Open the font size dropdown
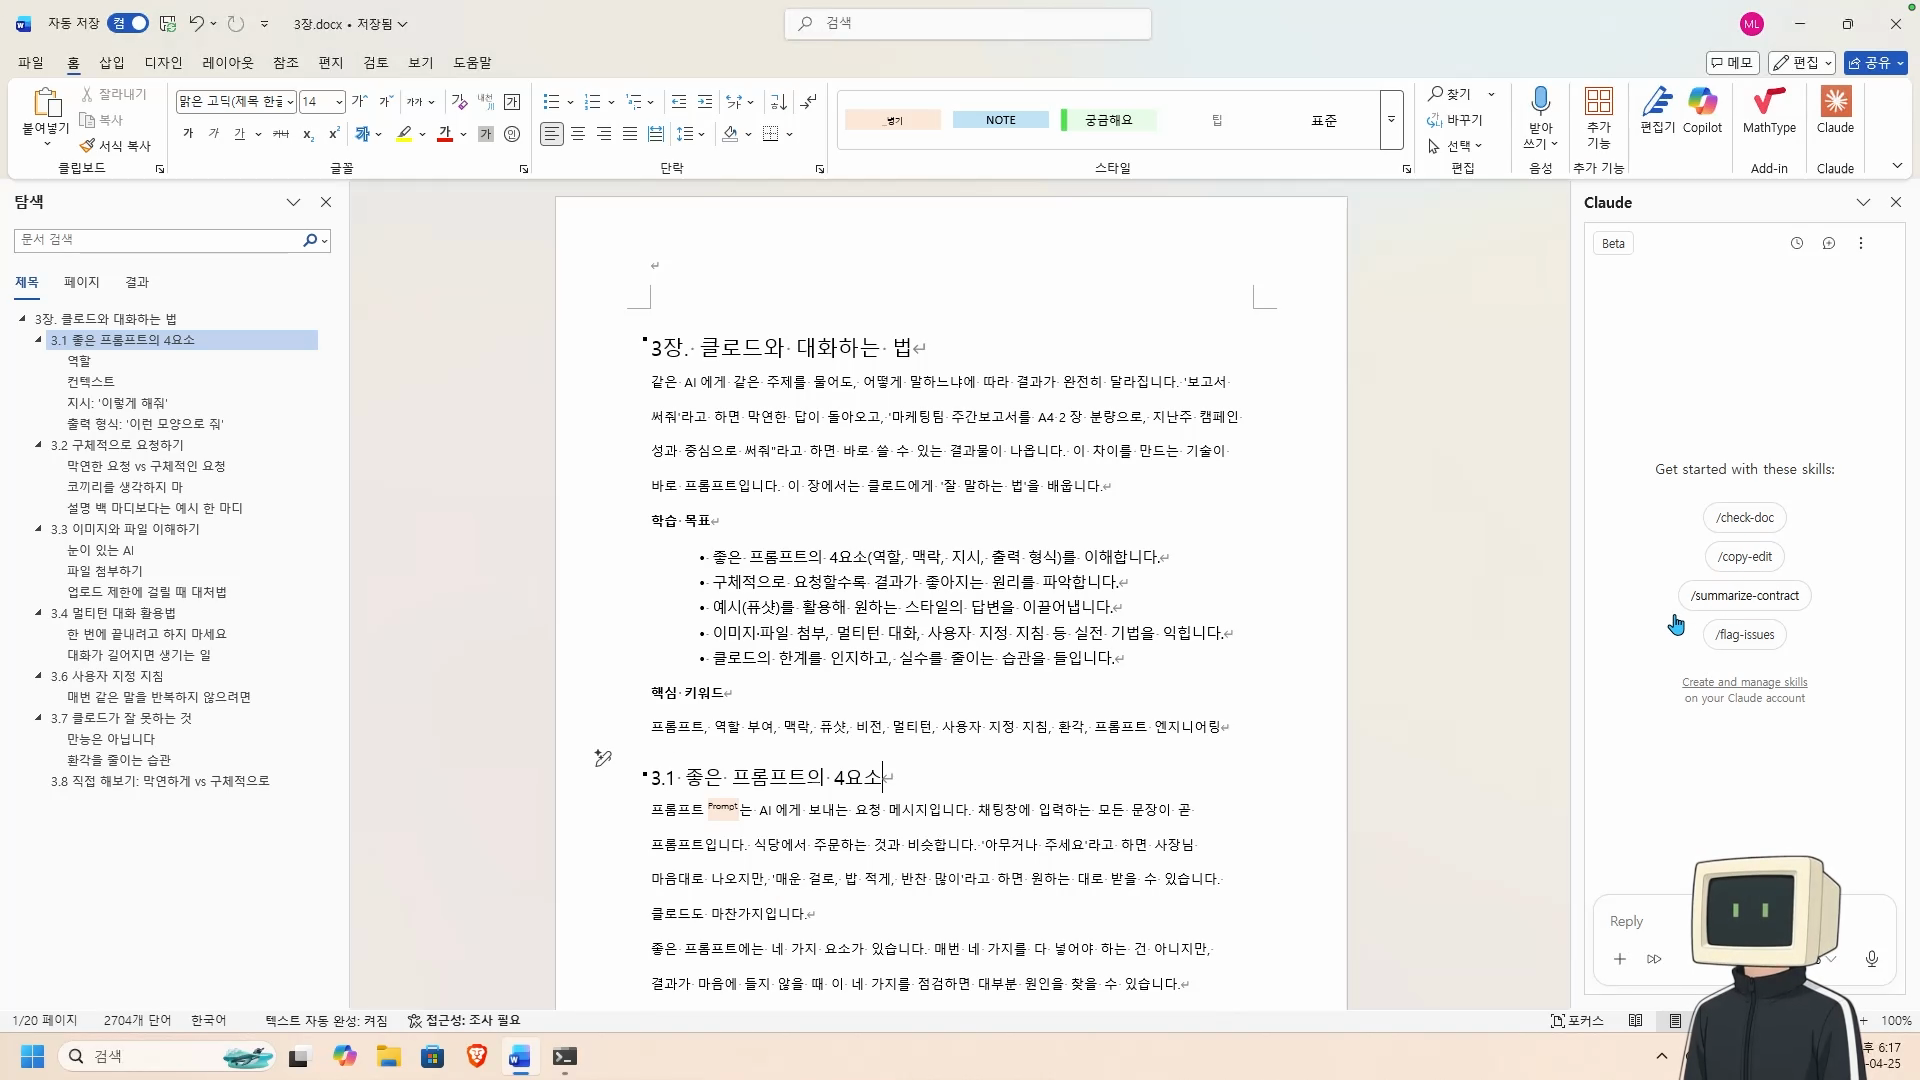1920x1080 pixels. [x=339, y=102]
